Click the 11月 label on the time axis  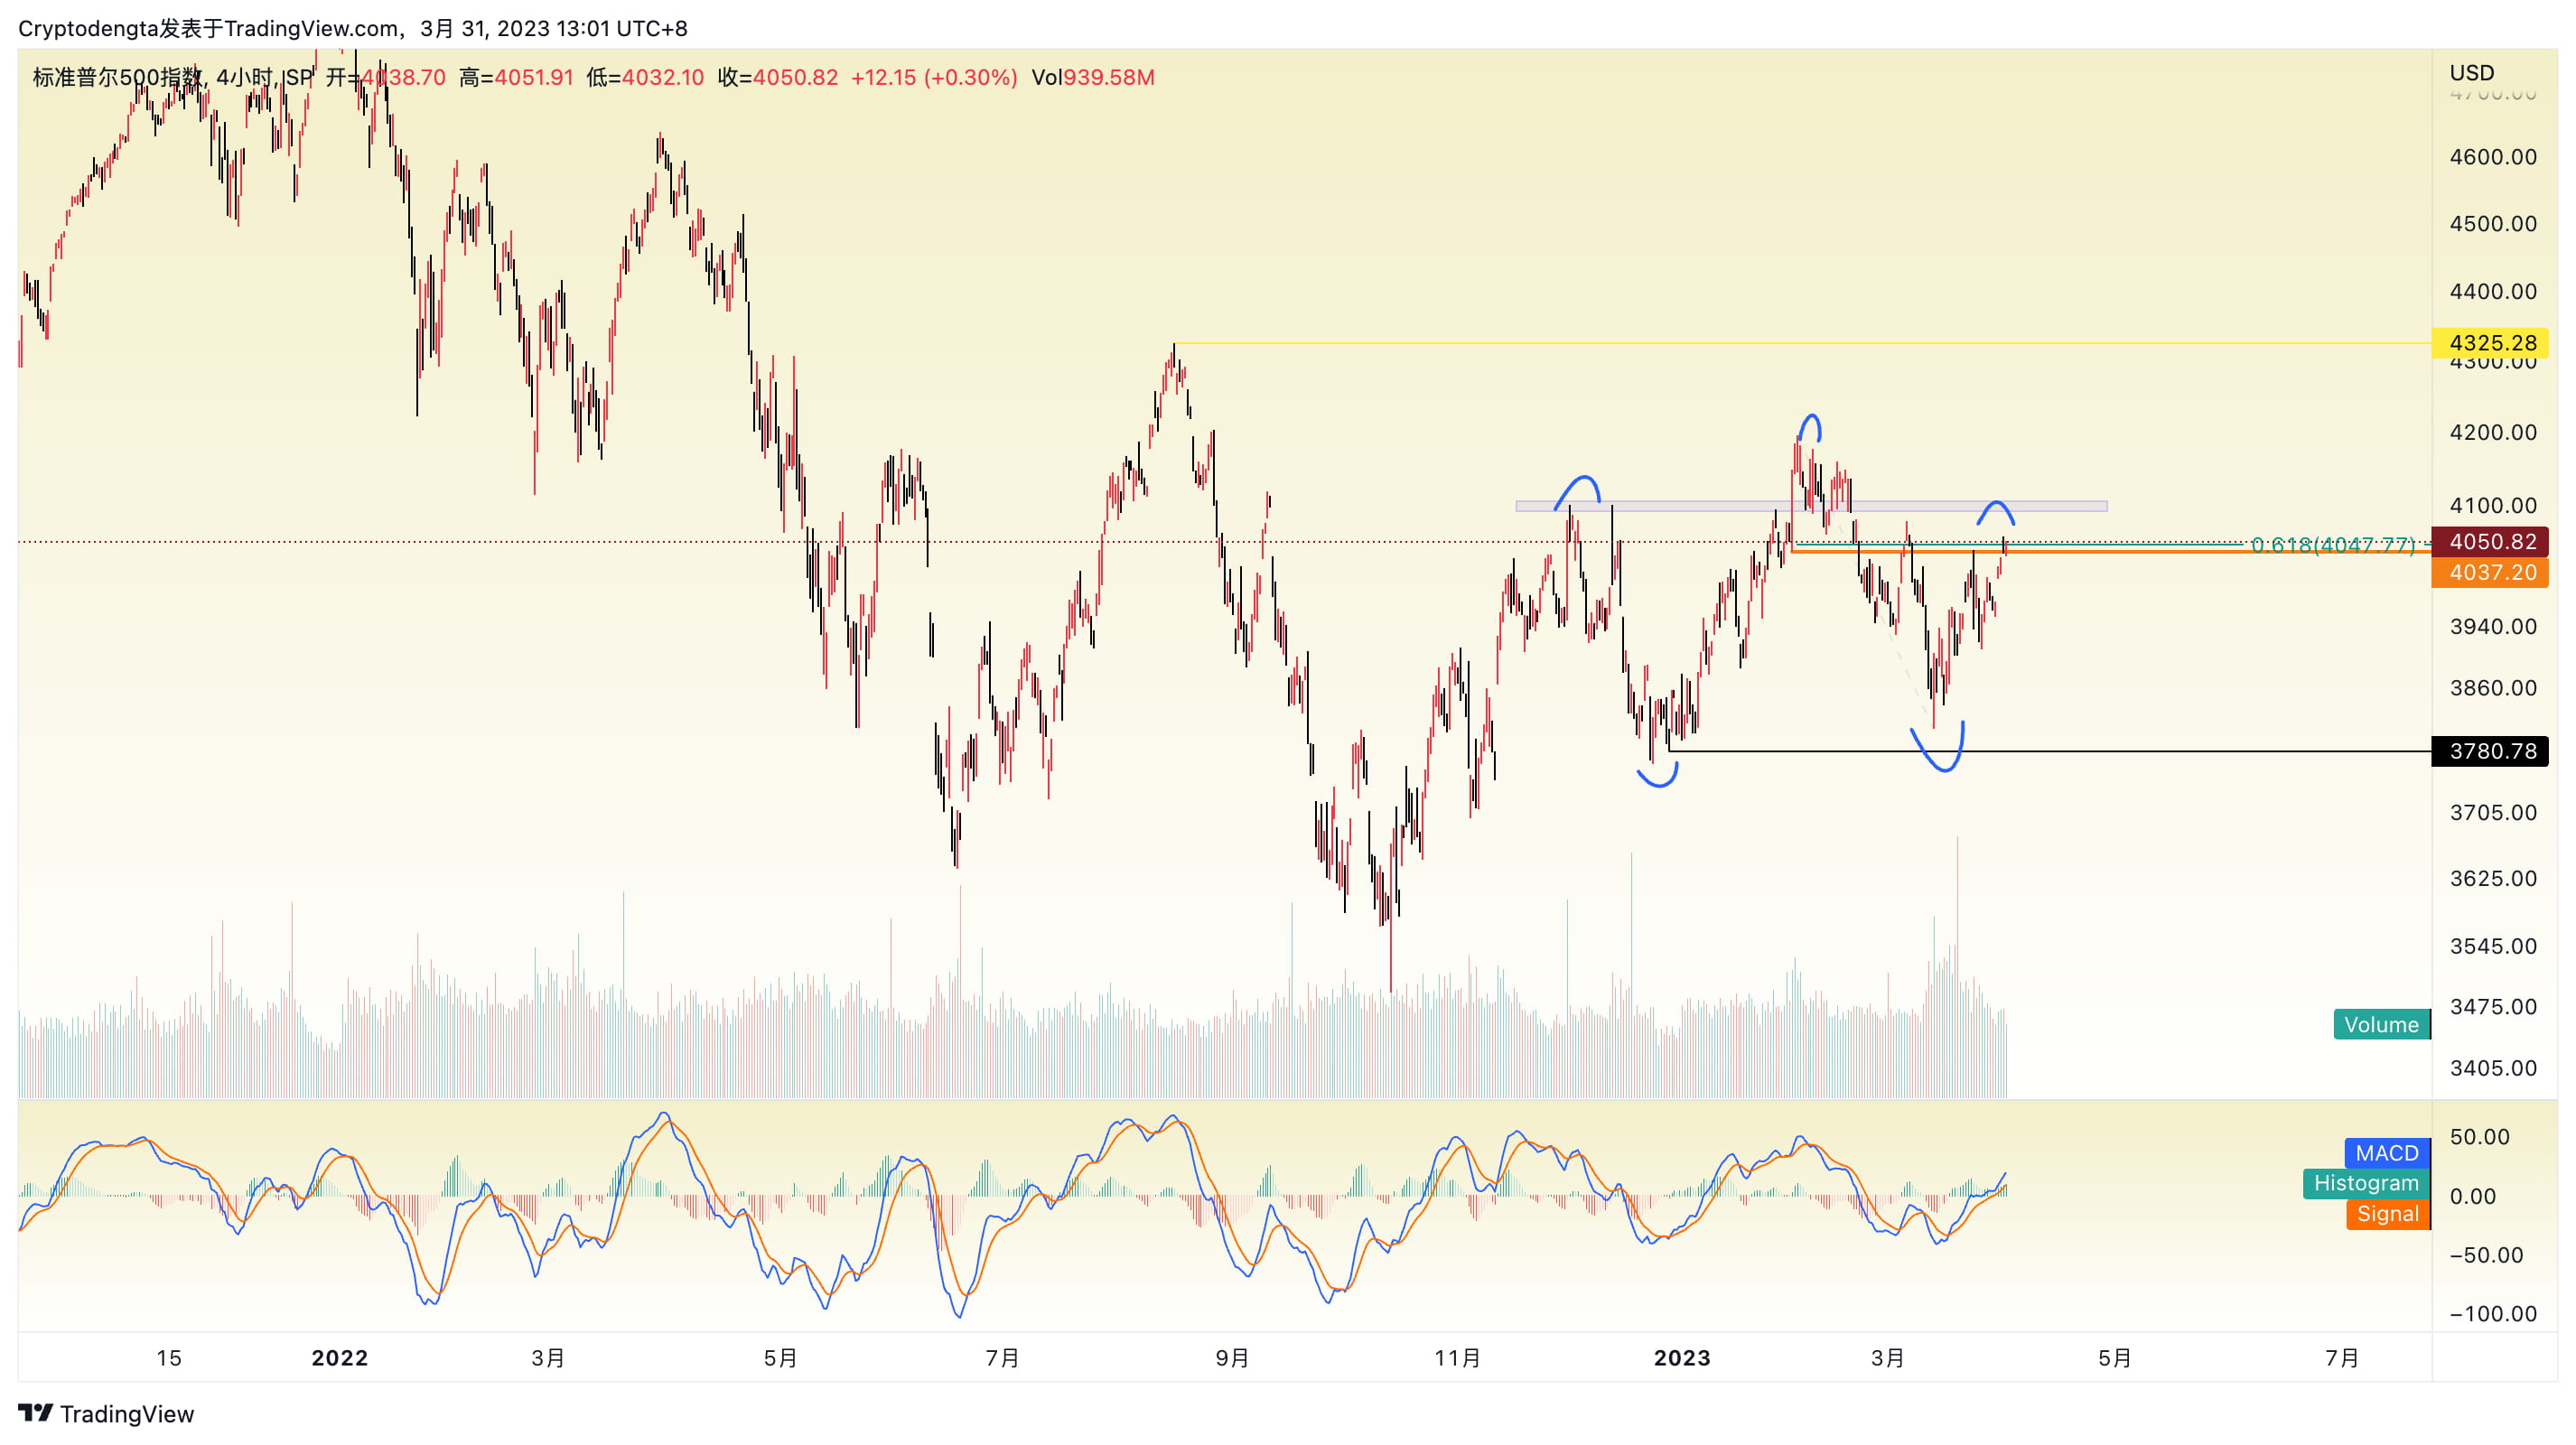coord(1457,1357)
